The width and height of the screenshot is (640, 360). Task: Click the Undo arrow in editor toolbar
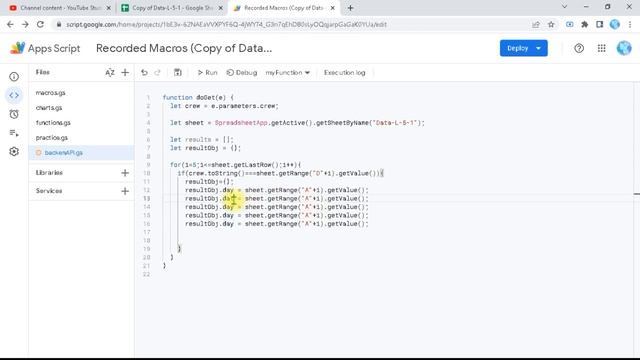click(144, 73)
